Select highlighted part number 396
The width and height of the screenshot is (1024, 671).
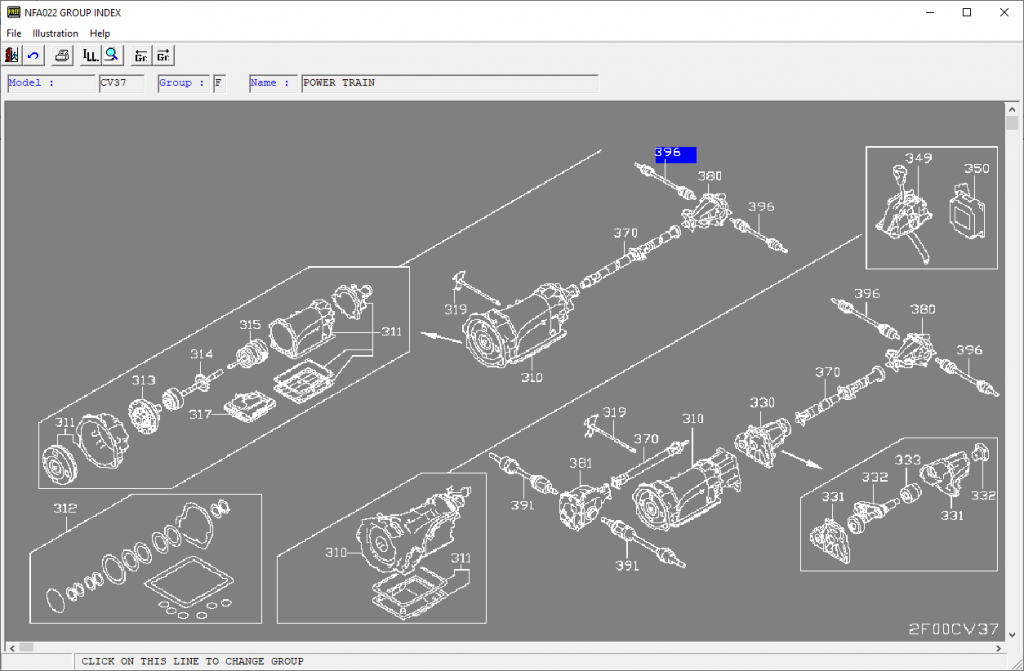(674, 154)
